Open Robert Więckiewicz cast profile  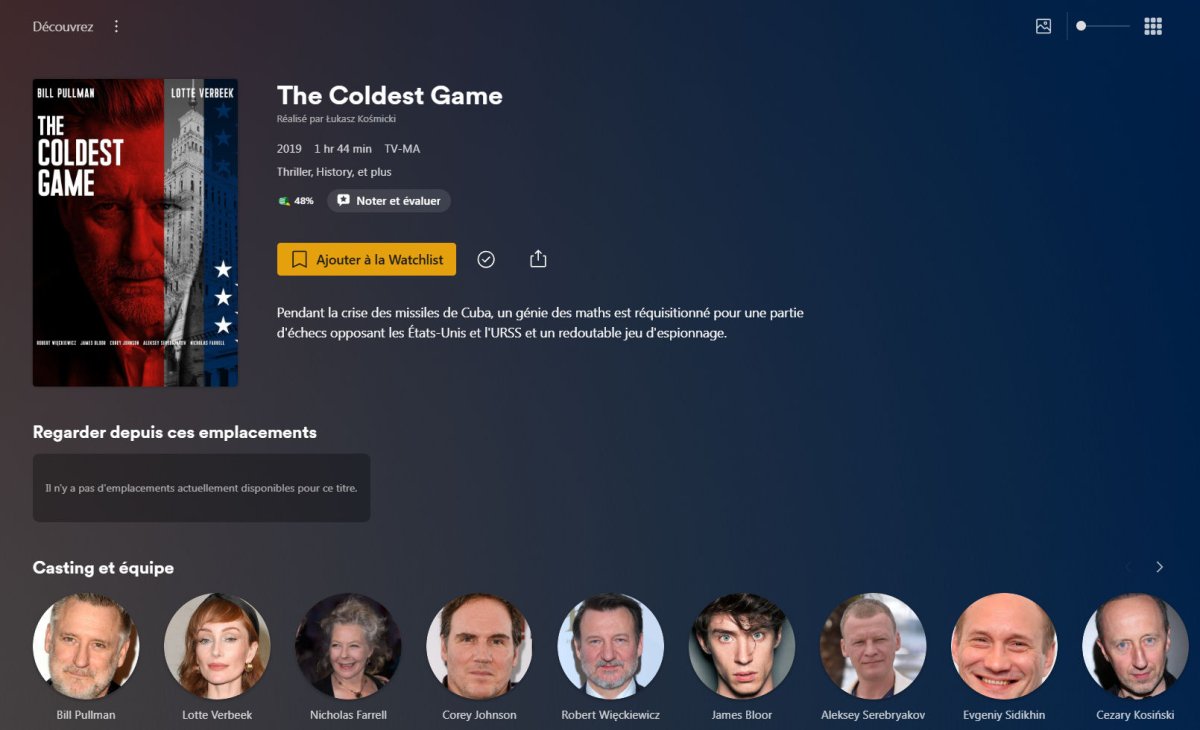(x=611, y=646)
